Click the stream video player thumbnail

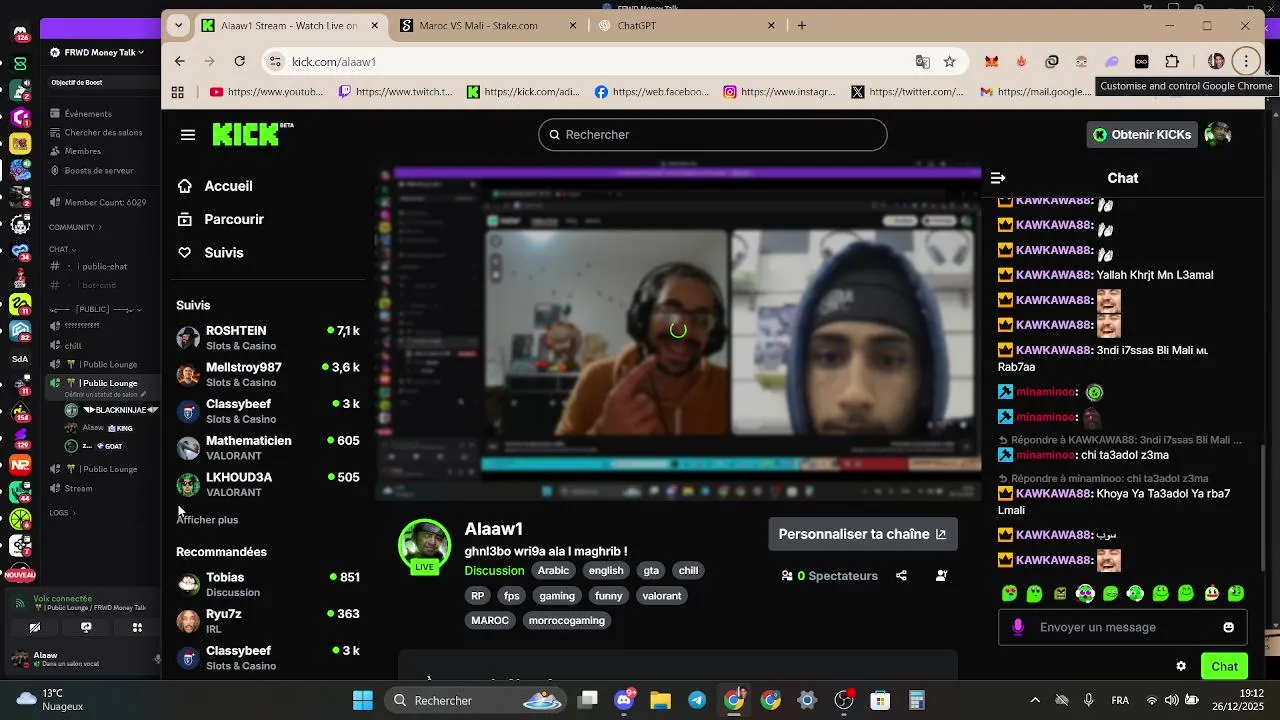pos(678,331)
